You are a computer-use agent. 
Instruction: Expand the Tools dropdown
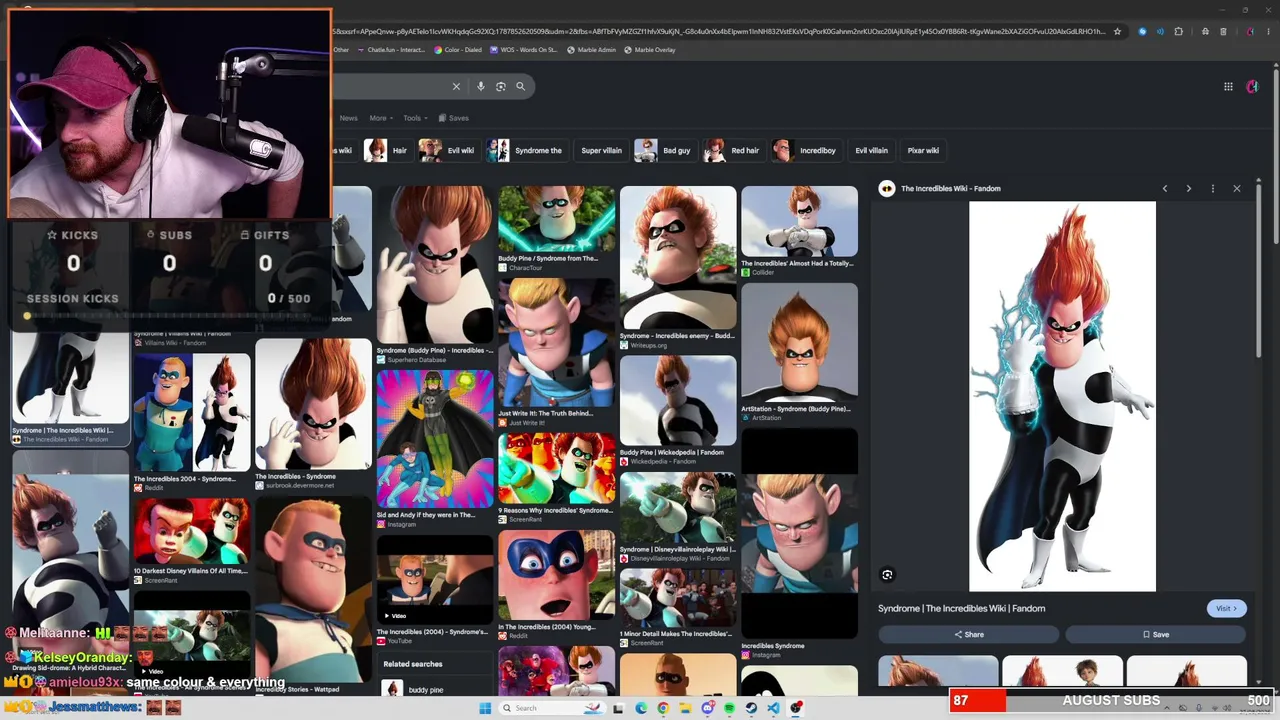coord(415,118)
